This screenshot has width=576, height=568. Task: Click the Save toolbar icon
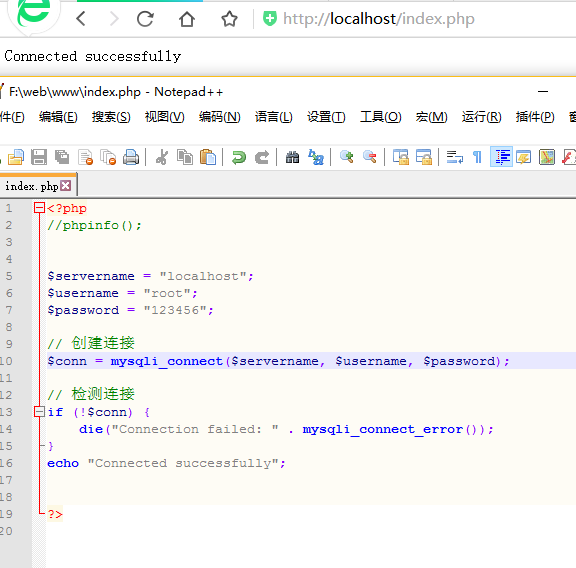pyautogui.click(x=39, y=157)
